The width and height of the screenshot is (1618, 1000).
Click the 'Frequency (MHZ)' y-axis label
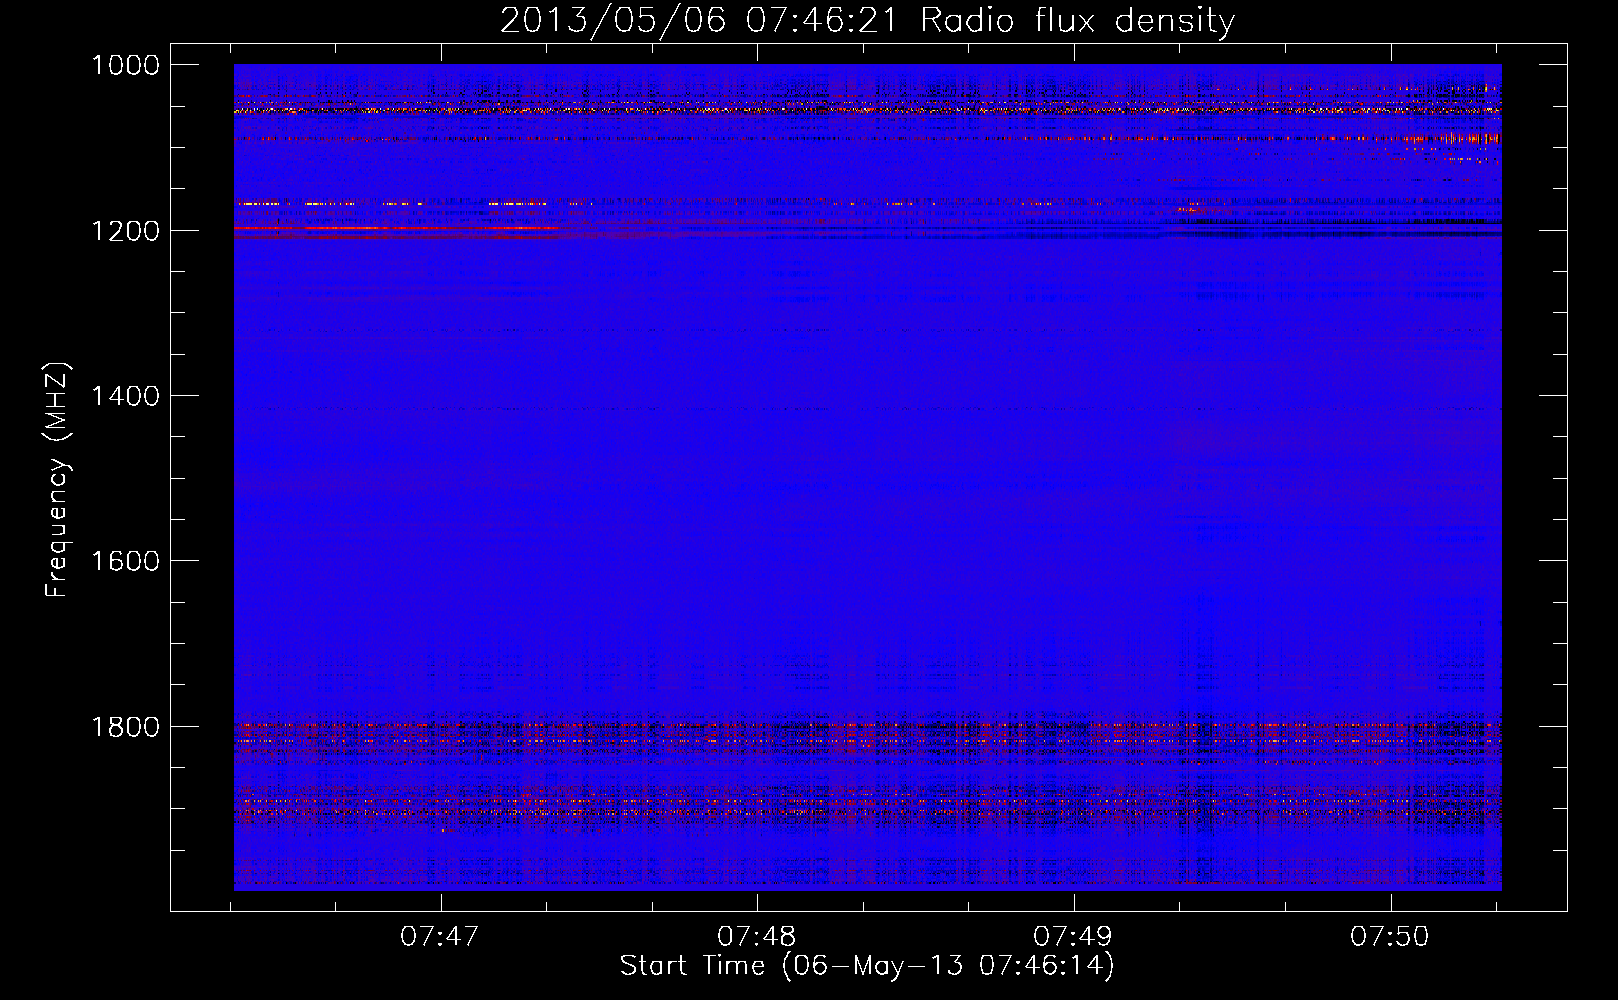click(x=57, y=480)
